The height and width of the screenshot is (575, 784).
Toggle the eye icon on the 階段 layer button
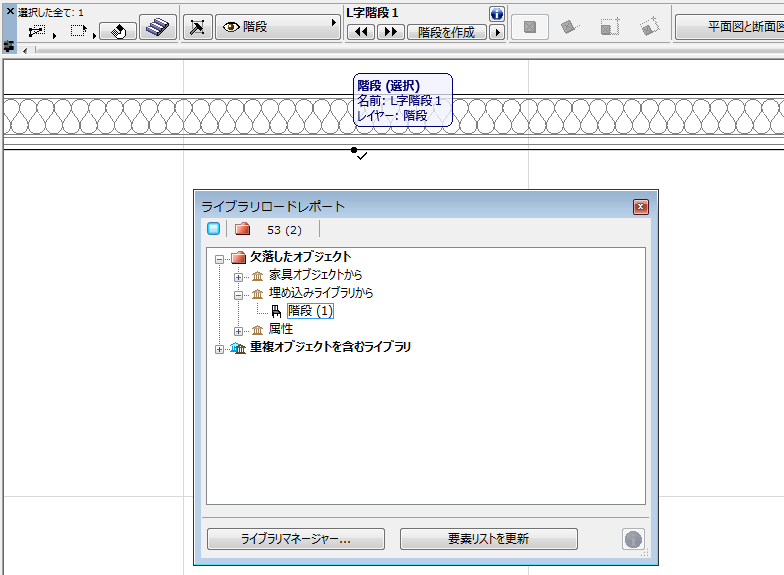coord(230,26)
